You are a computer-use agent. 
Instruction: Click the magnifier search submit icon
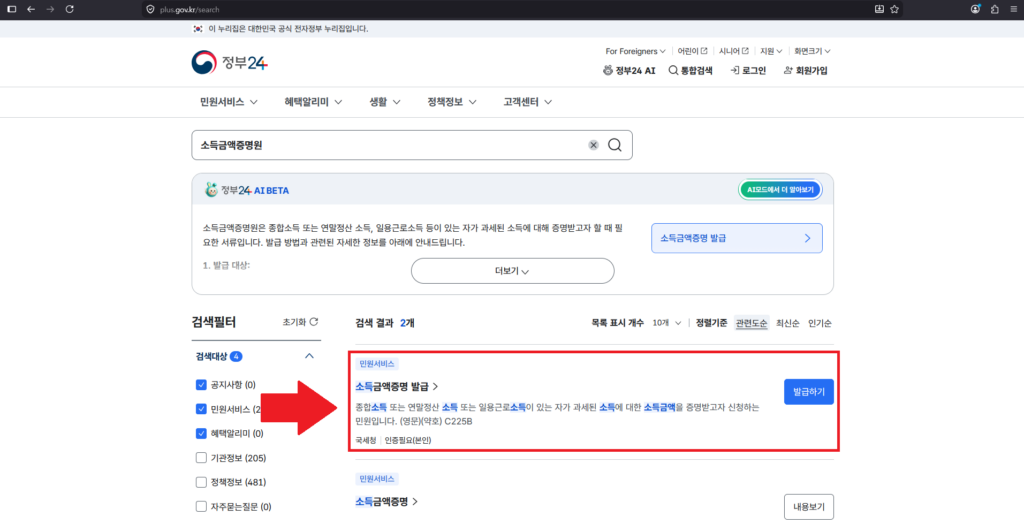coord(615,145)
